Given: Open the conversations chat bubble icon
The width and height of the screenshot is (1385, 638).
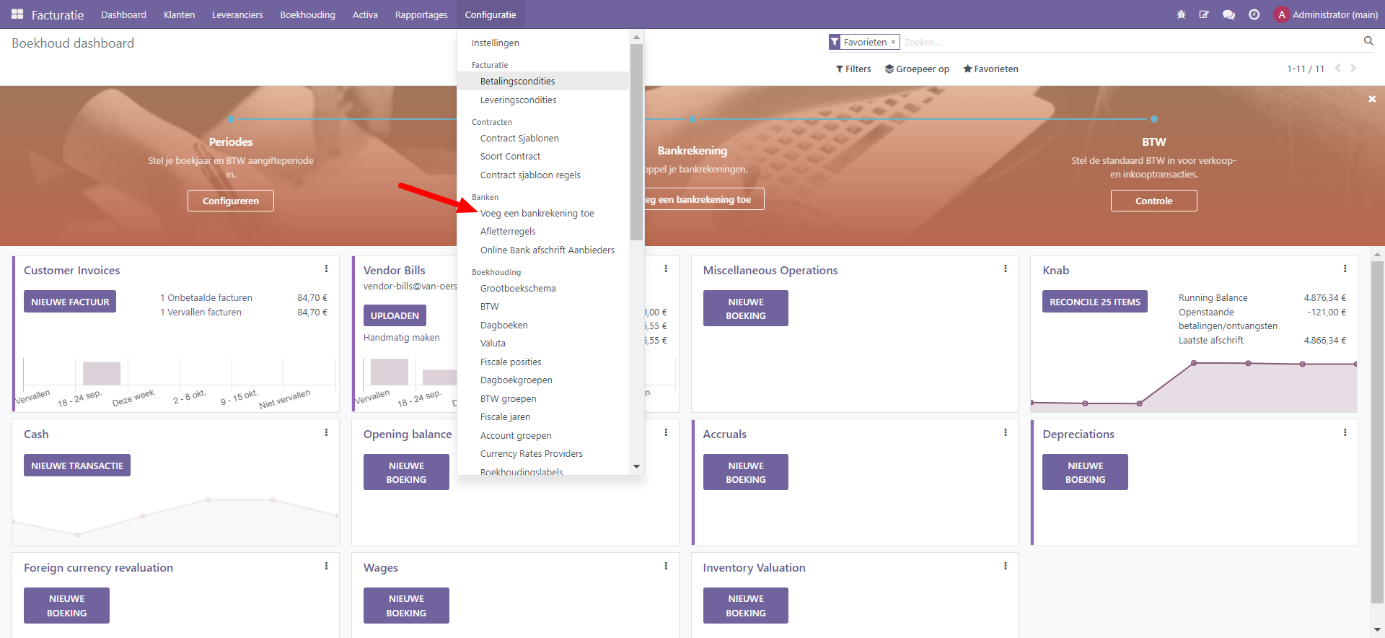Looking at the screenshot, I should click(1229, 15).
